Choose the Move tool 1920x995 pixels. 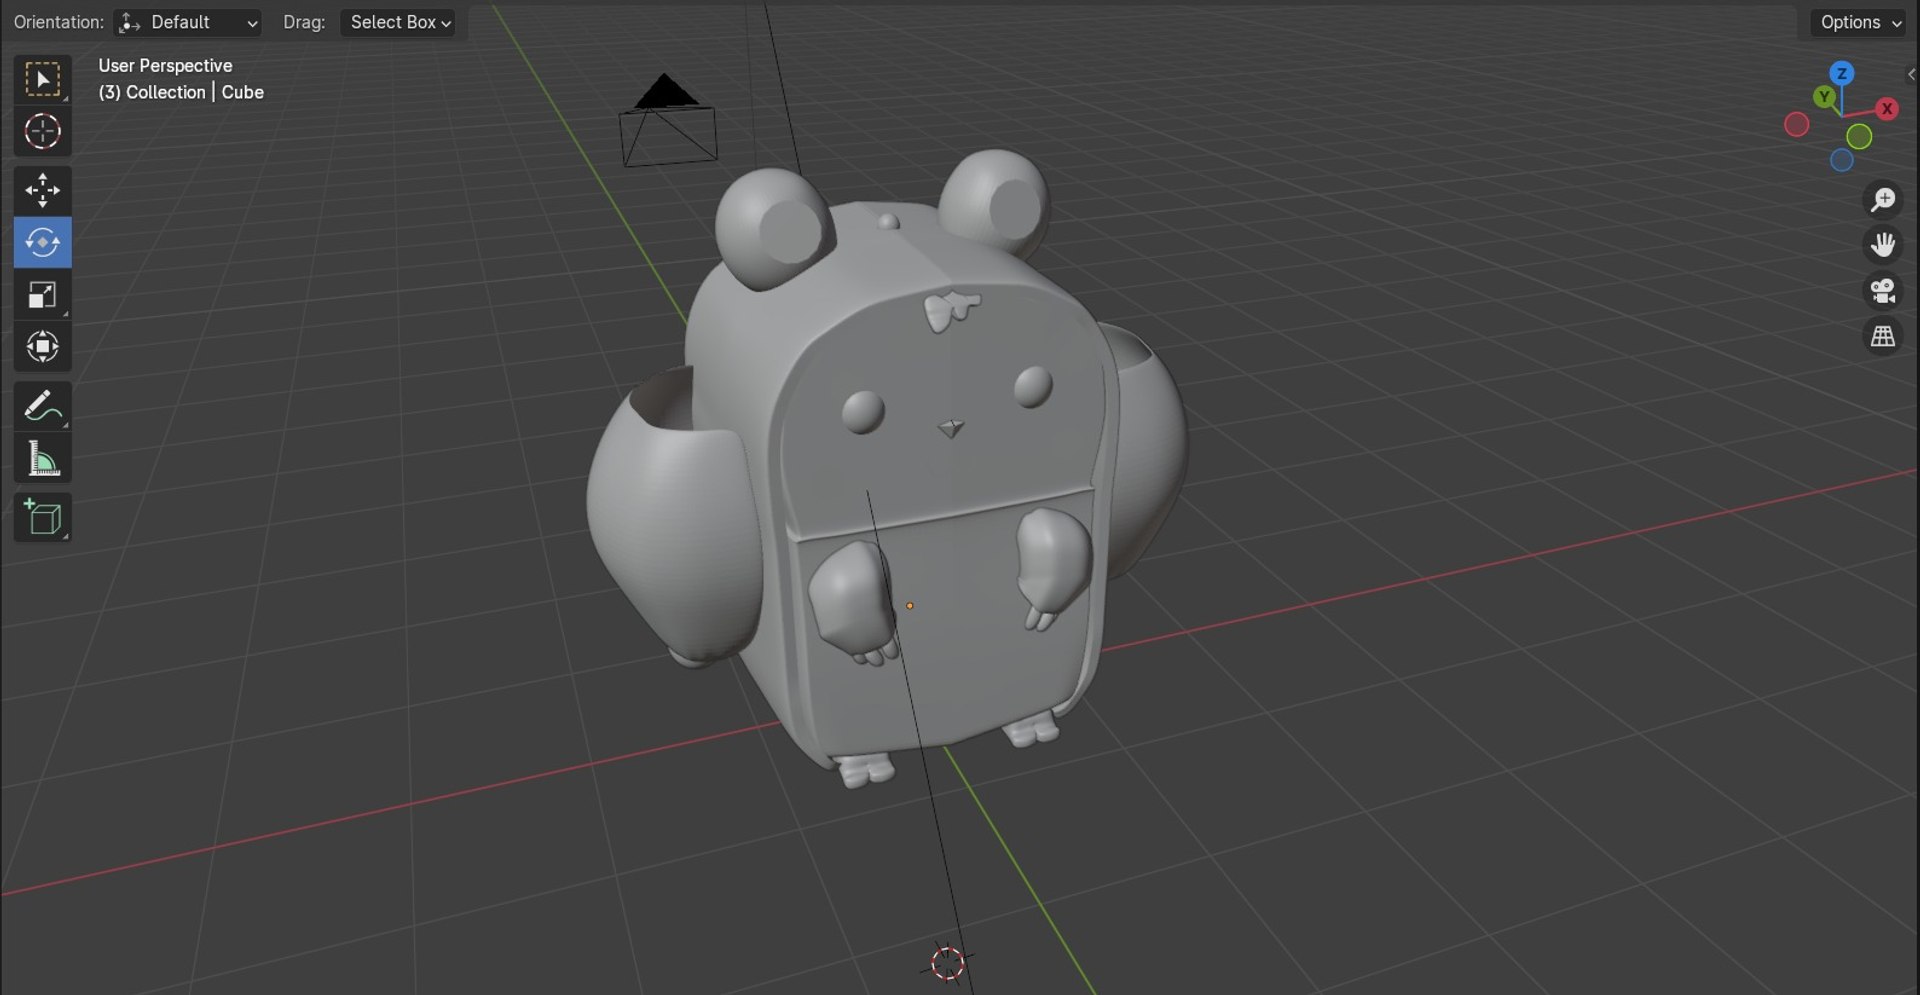coord(42,190)
